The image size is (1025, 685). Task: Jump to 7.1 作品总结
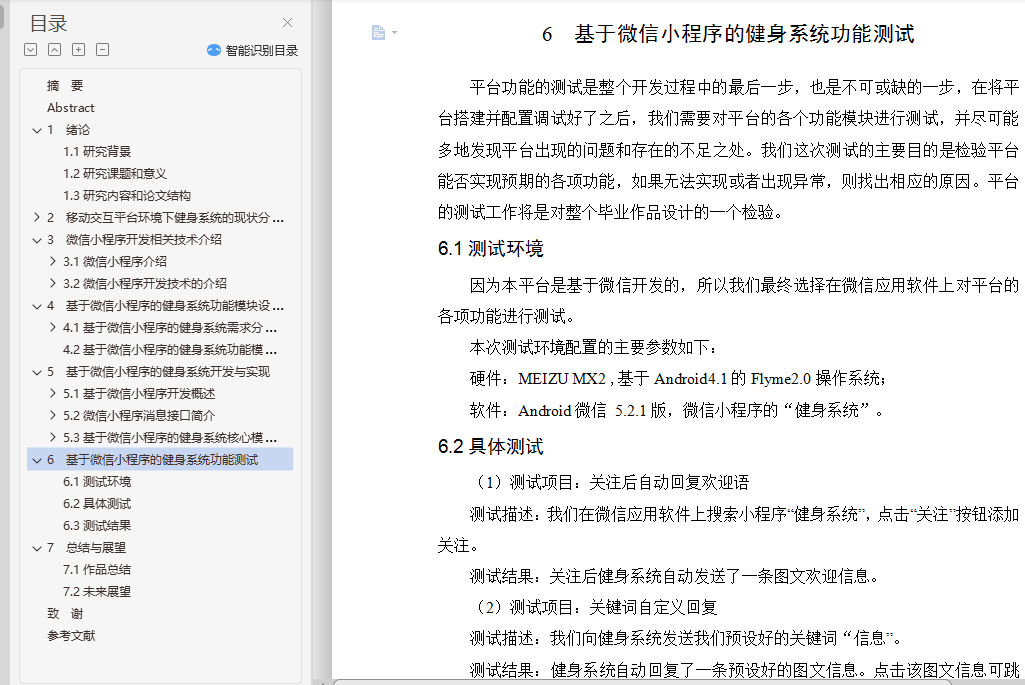click(x=97, y=570)
